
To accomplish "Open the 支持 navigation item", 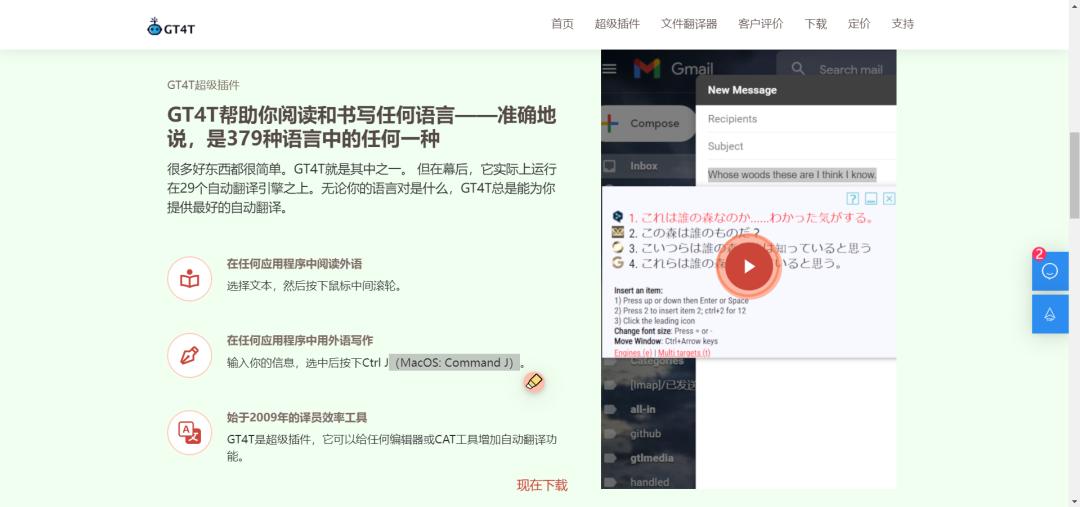I will point(902,24).
